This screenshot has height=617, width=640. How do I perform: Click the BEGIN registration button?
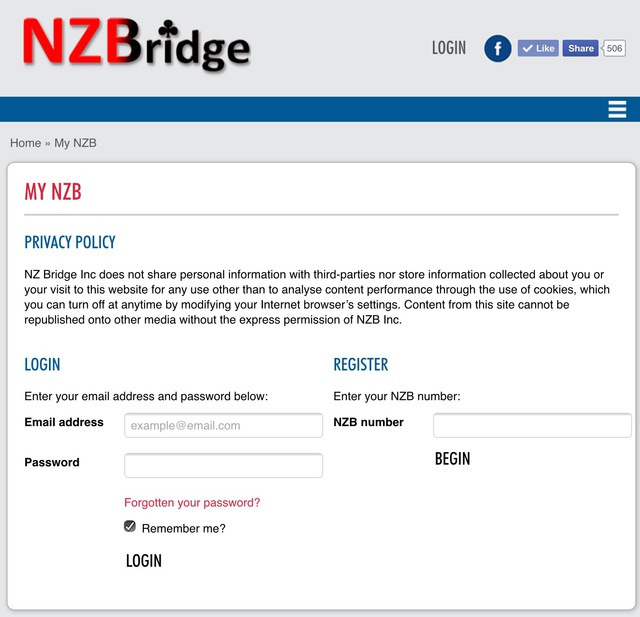point(452,459)
